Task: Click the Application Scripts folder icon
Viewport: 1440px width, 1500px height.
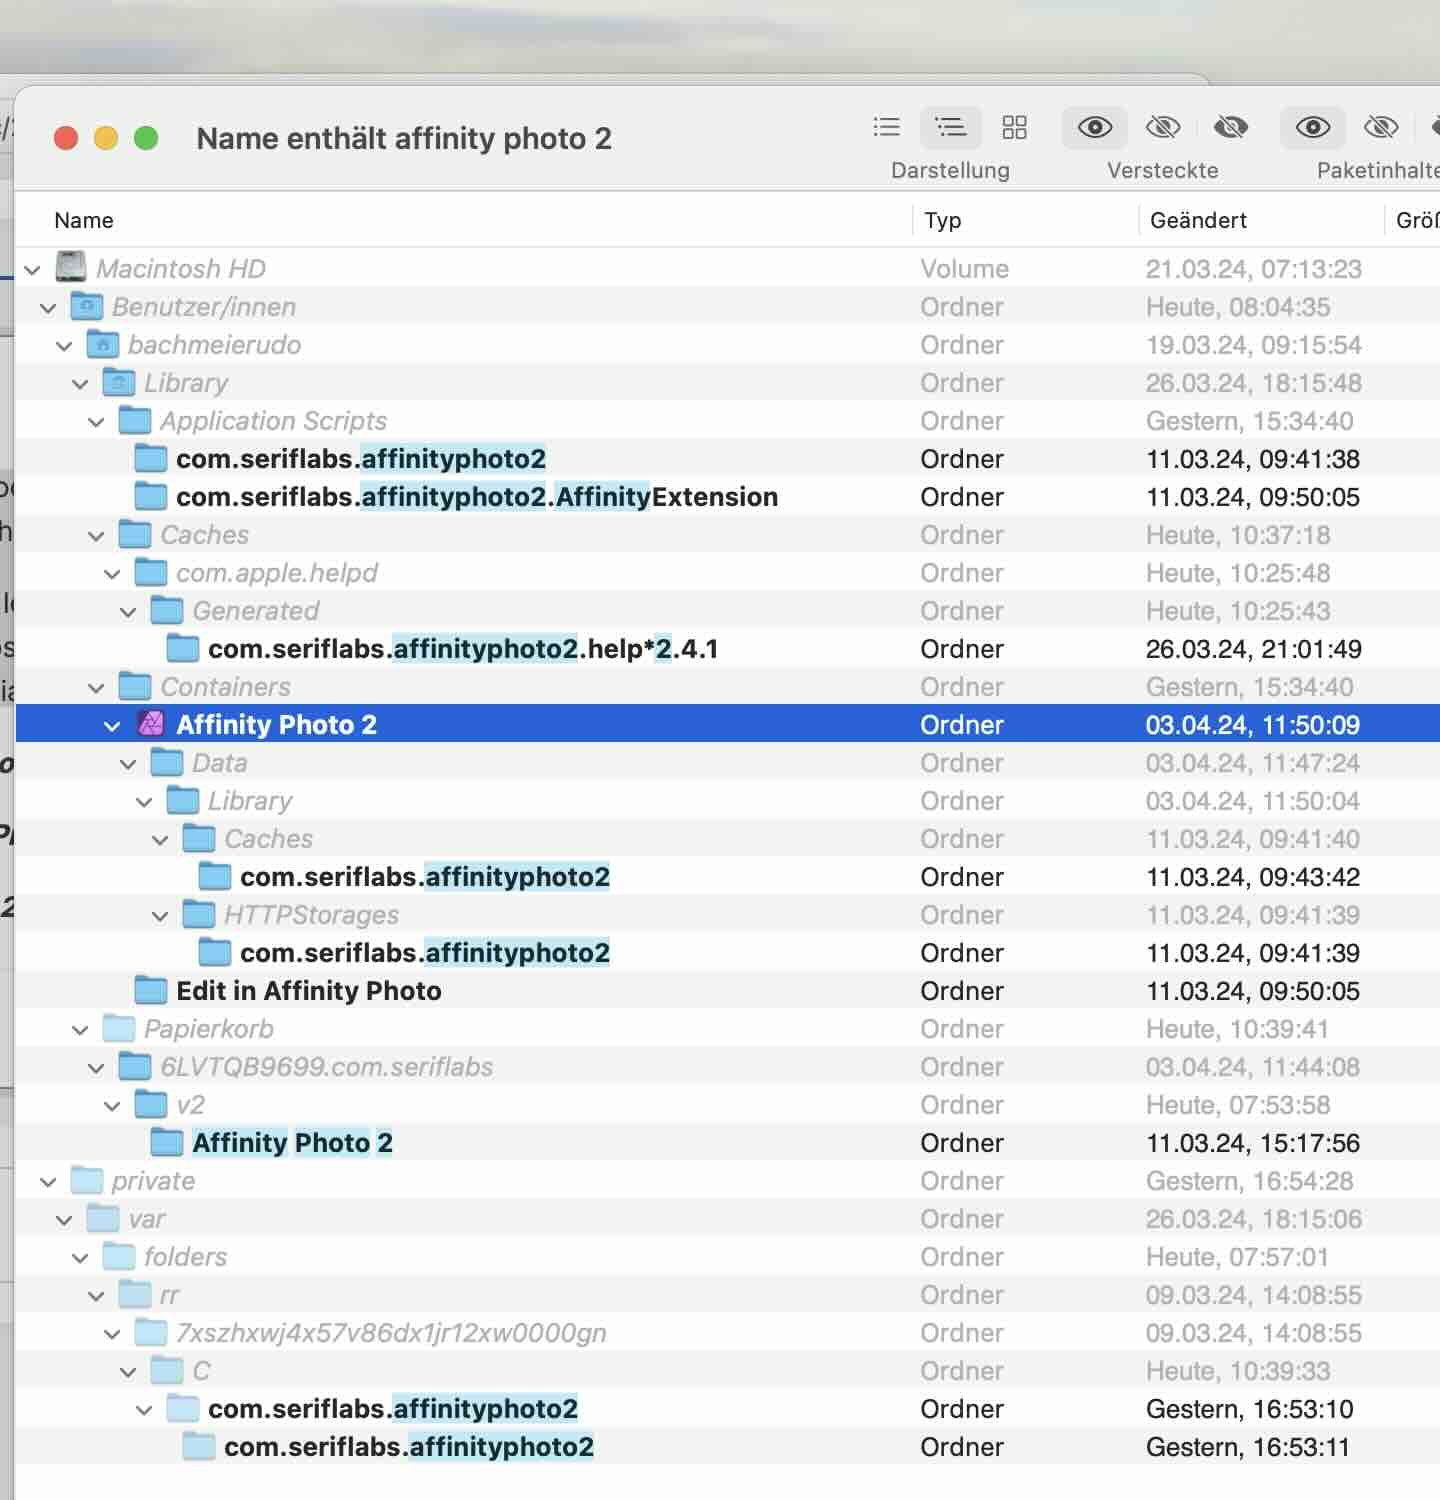Action: [135, 420]
